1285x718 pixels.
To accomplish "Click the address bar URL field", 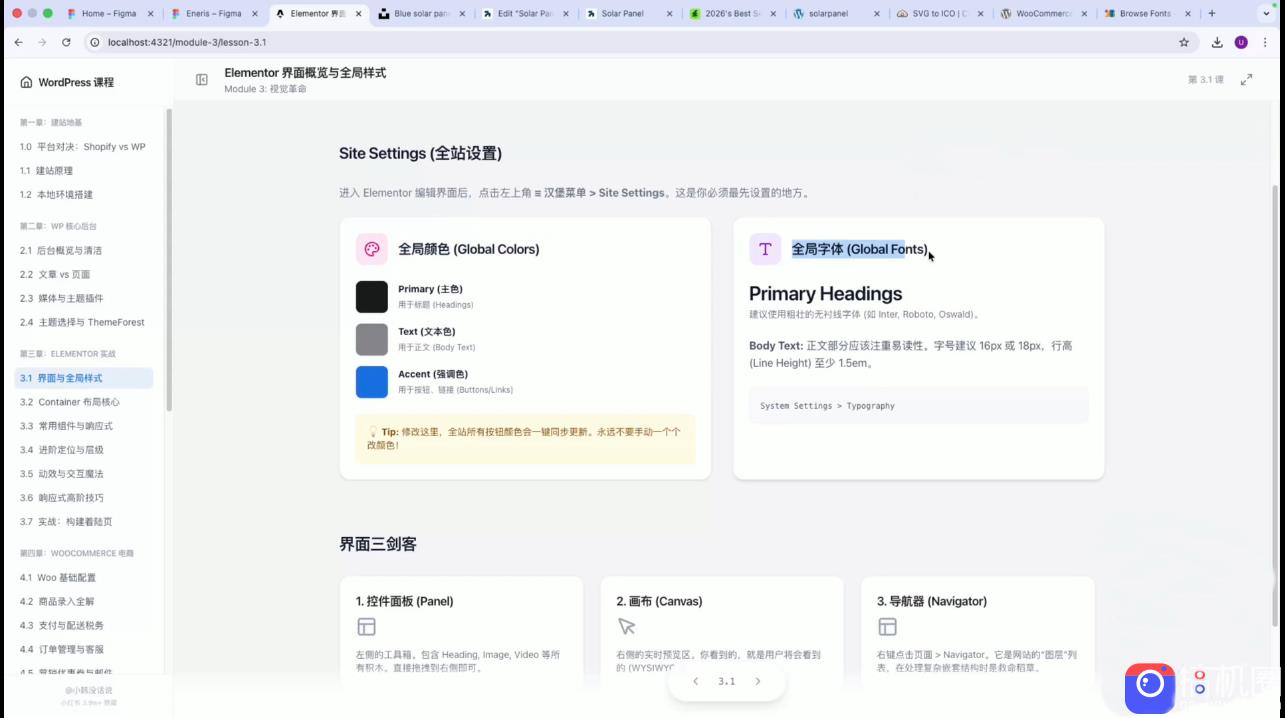I will [x=640, y=42].
